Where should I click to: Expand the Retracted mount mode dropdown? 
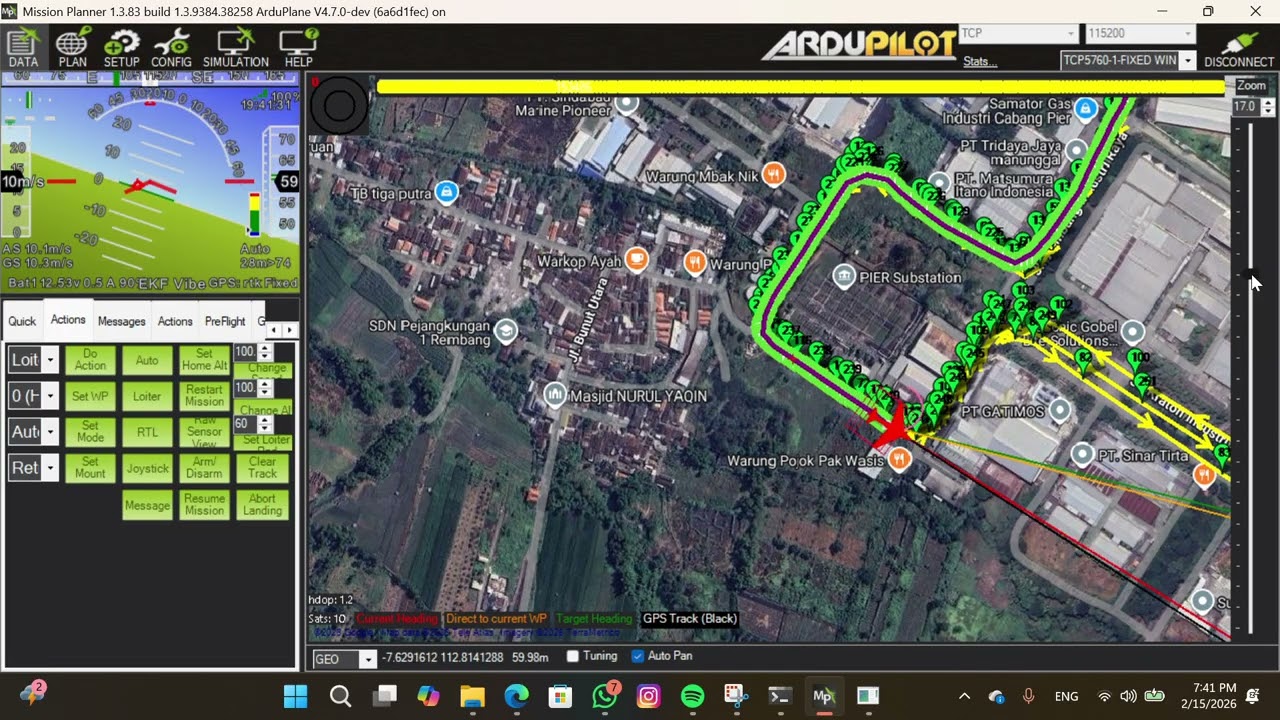tap(50, 467)
